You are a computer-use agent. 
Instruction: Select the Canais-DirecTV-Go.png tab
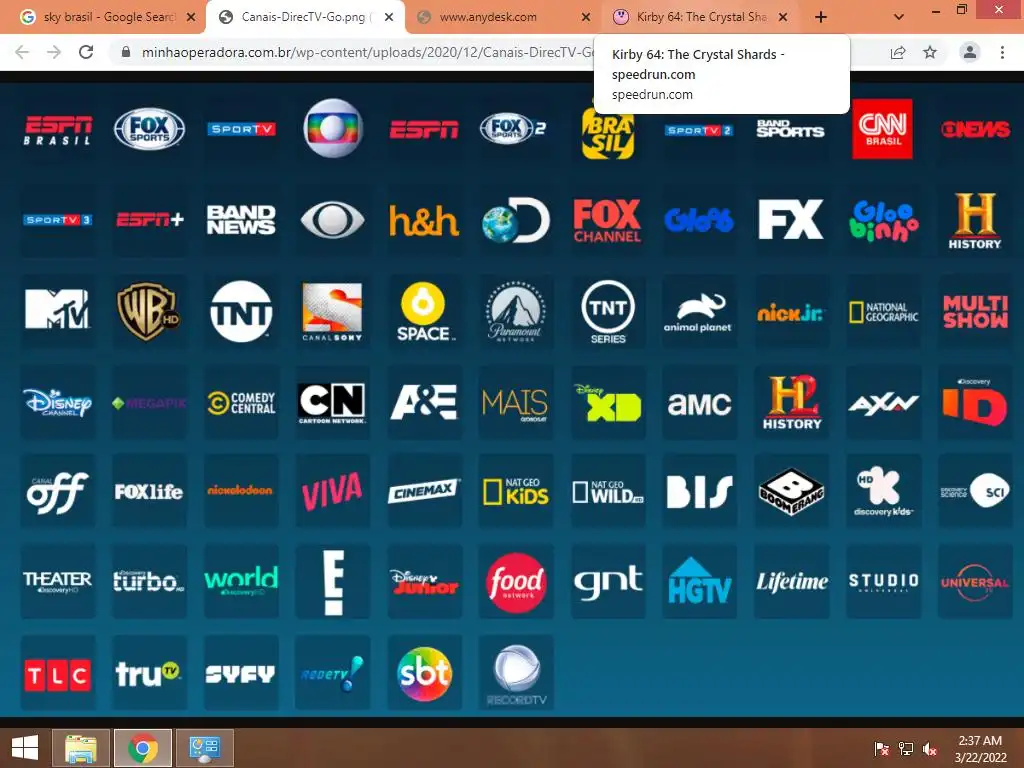[306, 17]
